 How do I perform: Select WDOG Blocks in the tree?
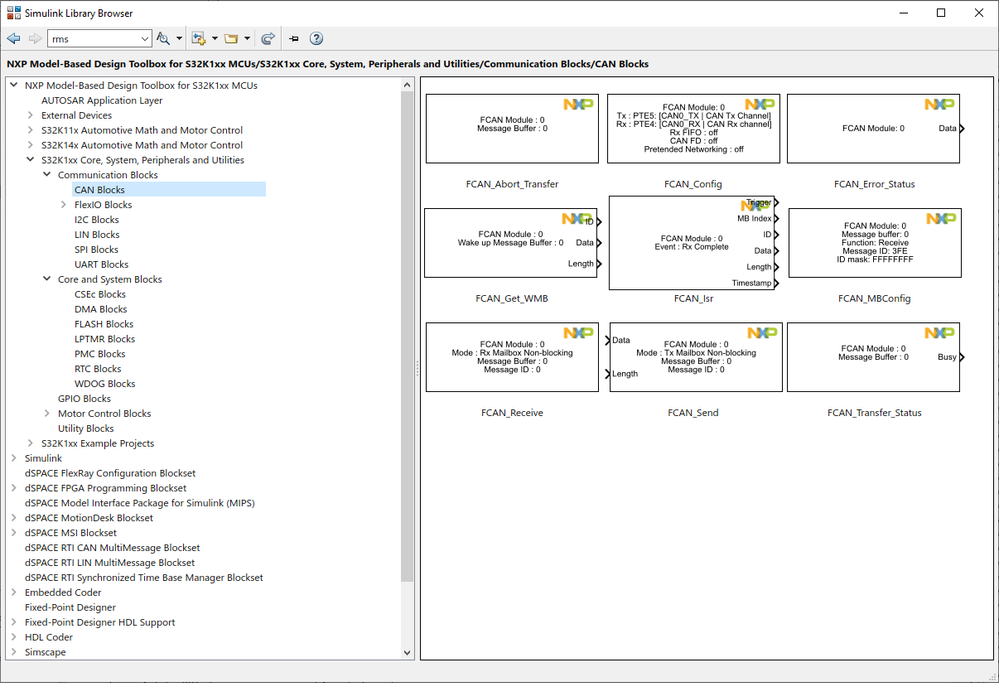pos(104,384)
